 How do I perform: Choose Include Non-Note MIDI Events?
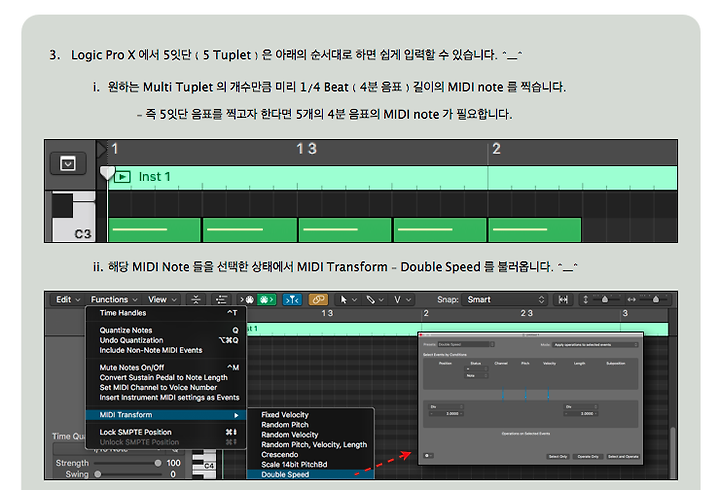click(166, 350)
